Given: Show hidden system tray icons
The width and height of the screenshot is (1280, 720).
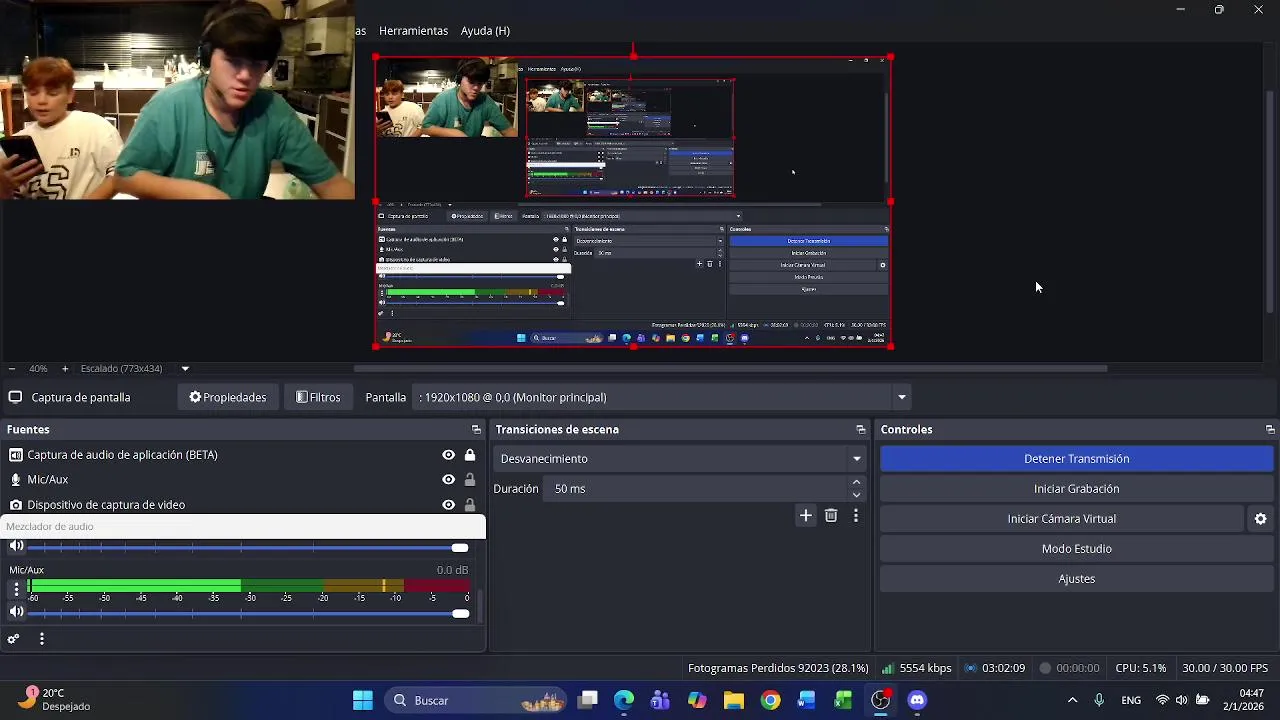Looking at the screenshot, I should 1072,700.
